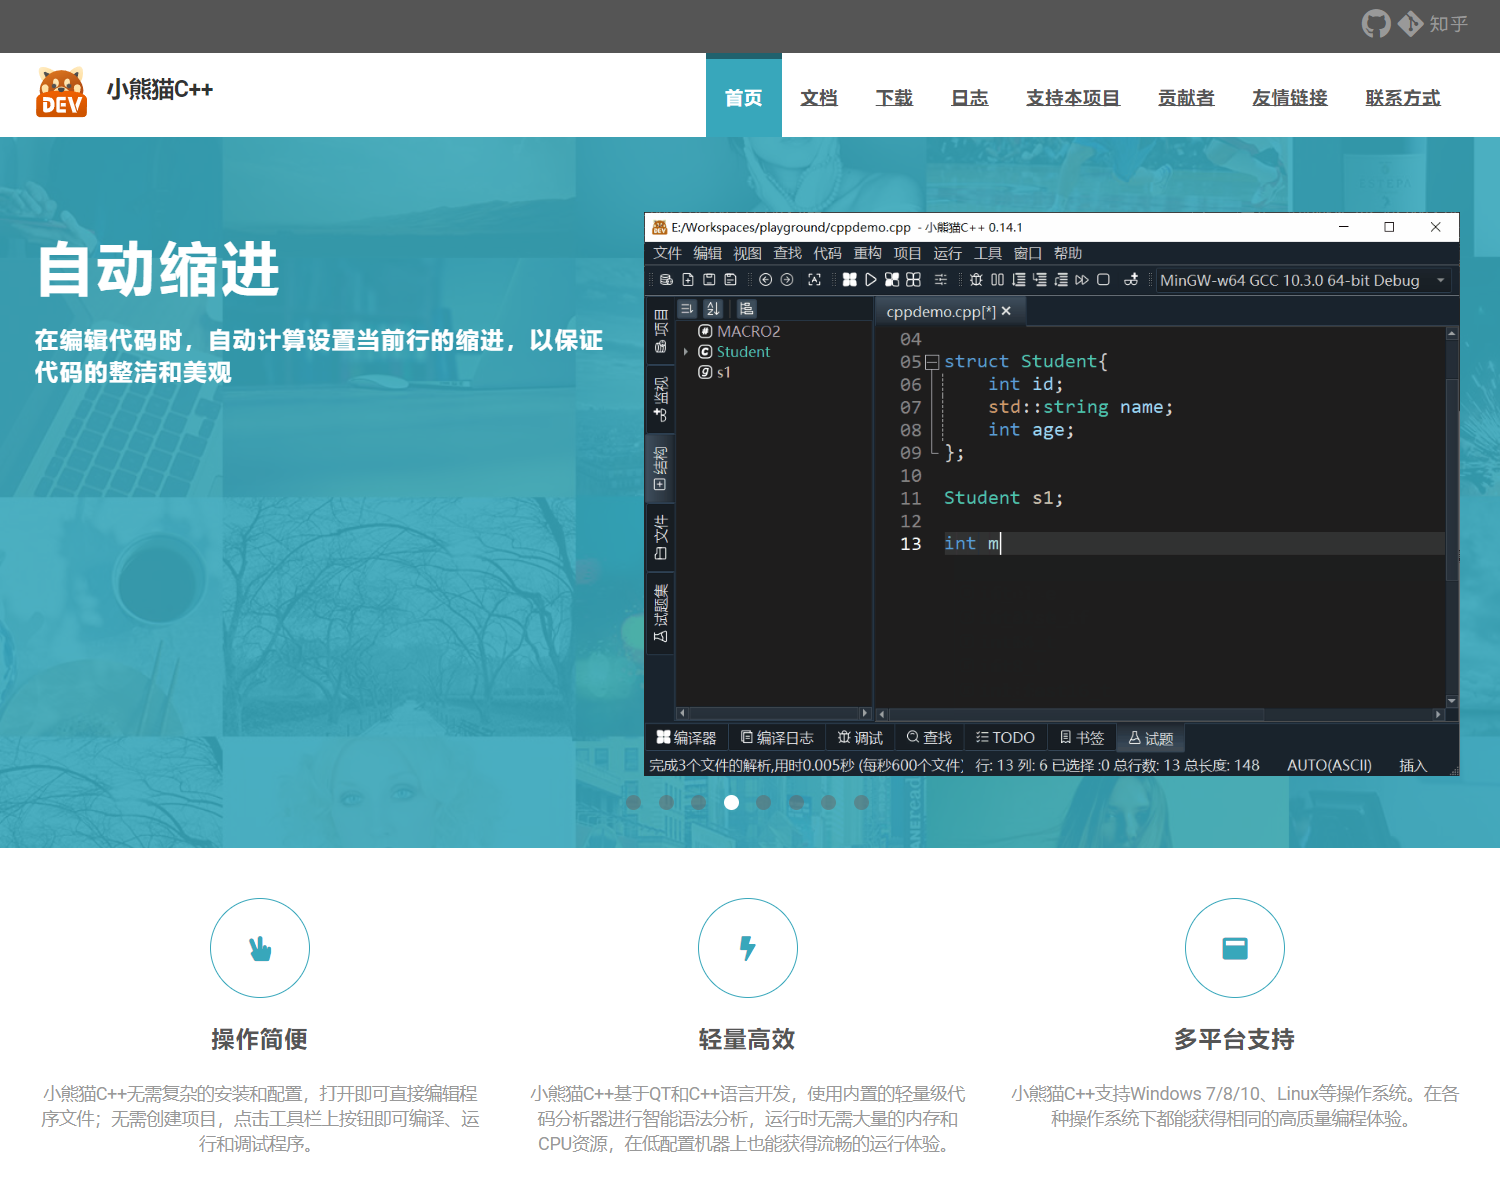The height and width of the screenshot is (1180, 1500).
Task: Open the 文档 navigation link
Action: tap(819, 98)
